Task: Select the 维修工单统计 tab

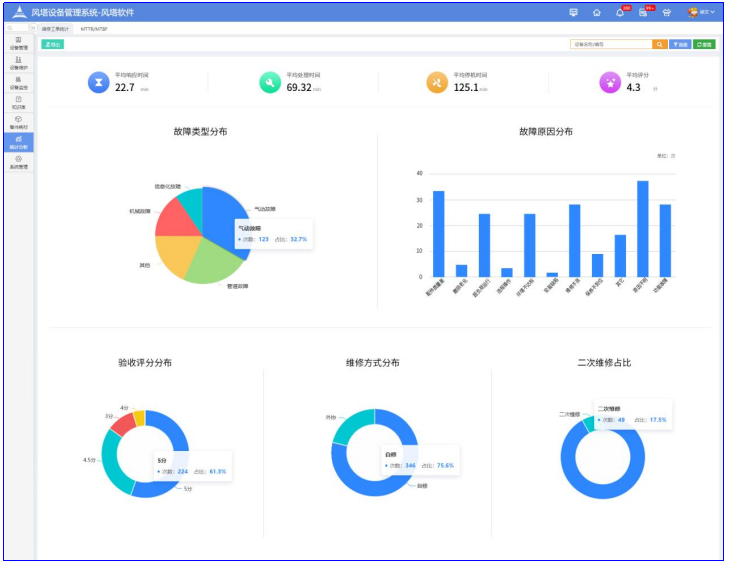Action: pos(56,29)
